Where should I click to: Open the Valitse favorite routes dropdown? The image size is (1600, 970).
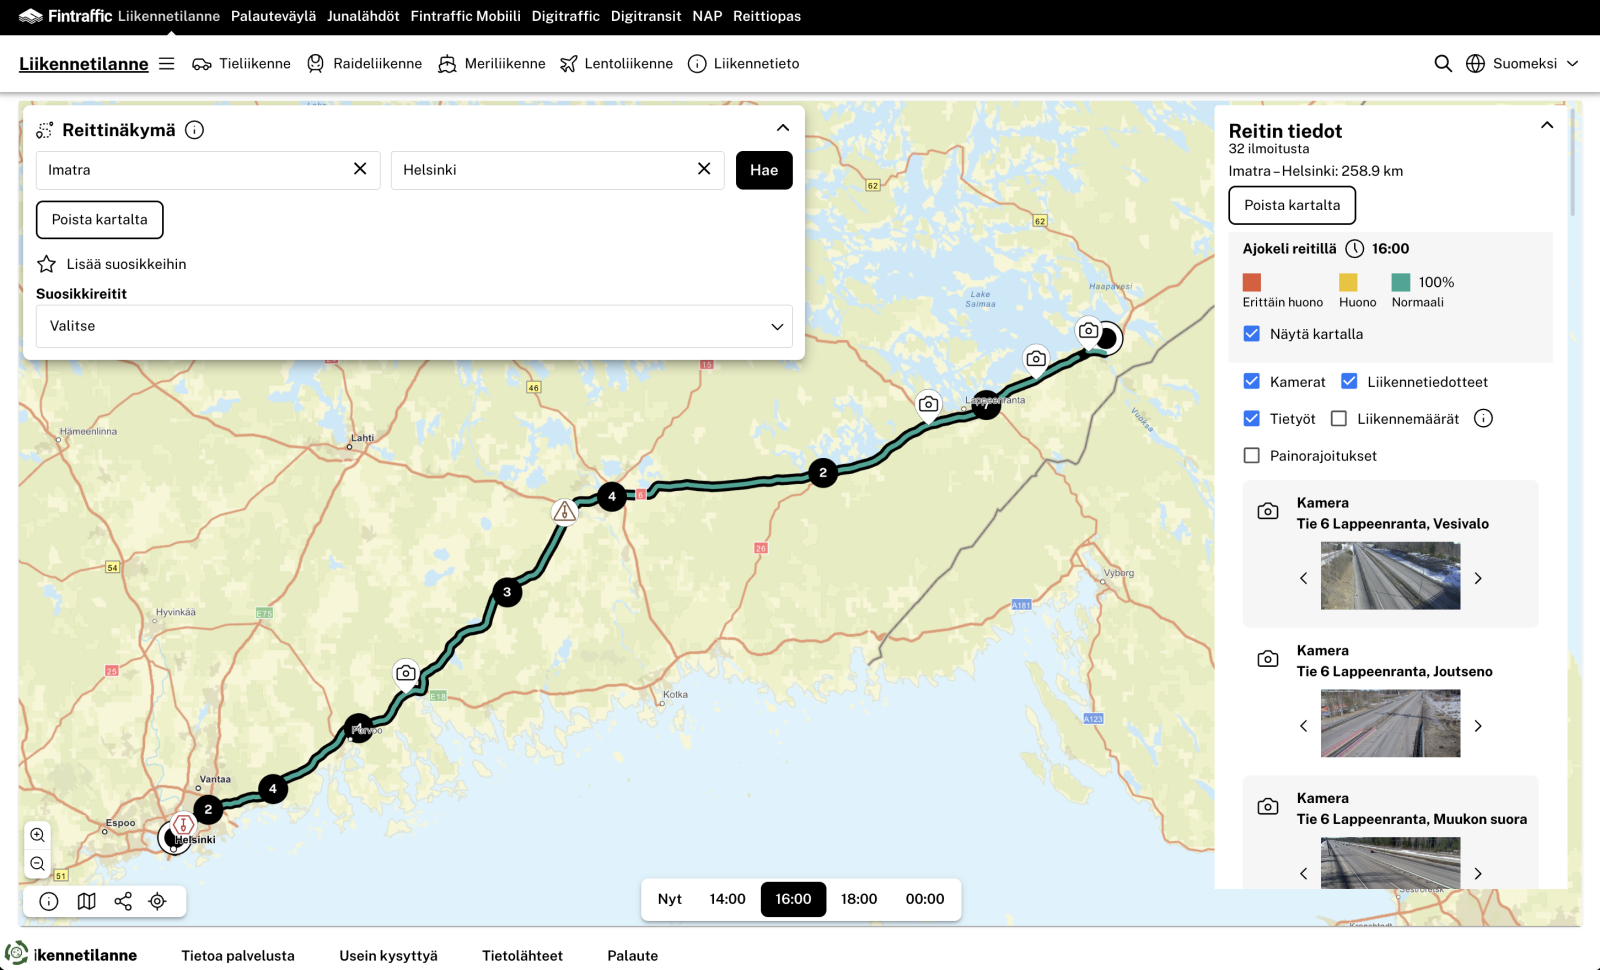(414, 326)
